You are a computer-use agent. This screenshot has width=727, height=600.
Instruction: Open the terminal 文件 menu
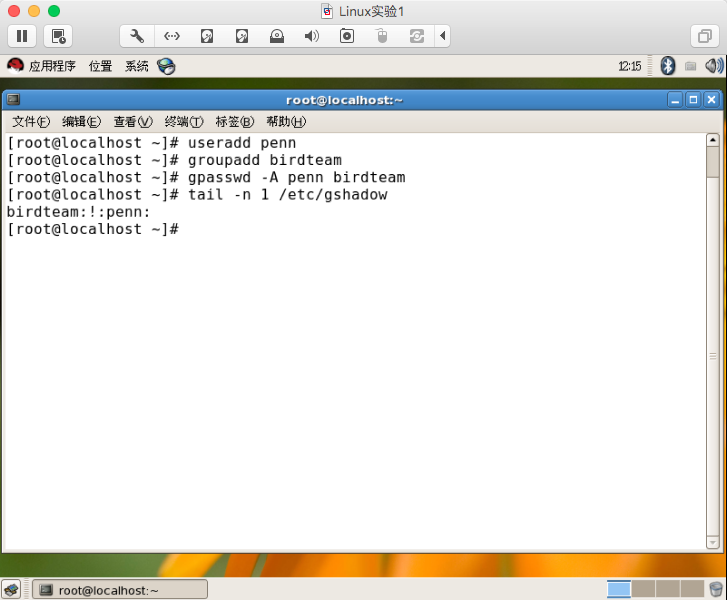[x=30, y=122]
